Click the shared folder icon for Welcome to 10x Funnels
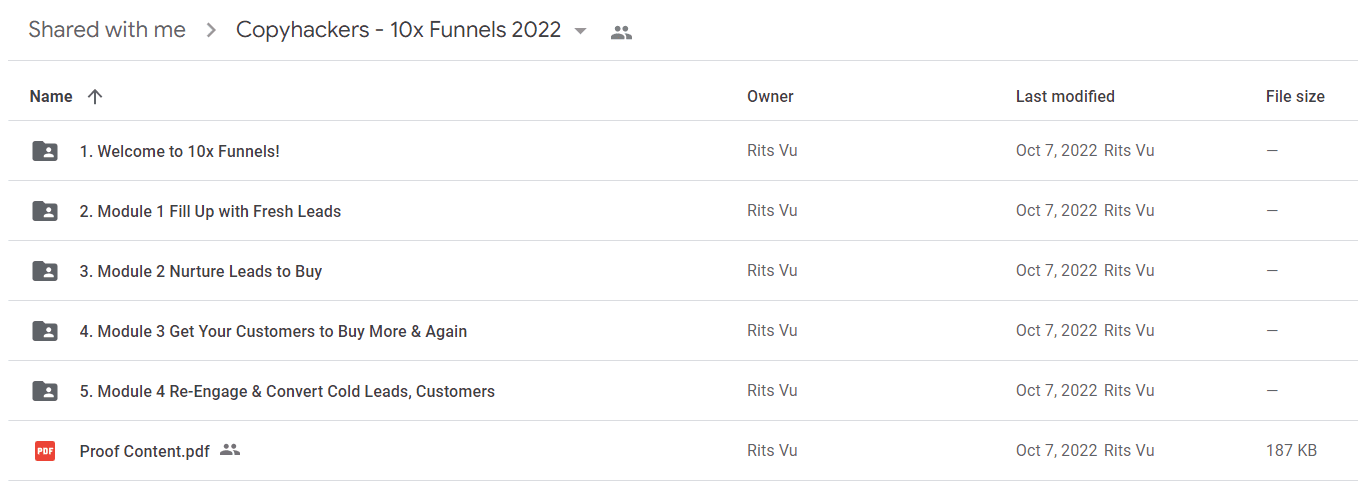 45,151
